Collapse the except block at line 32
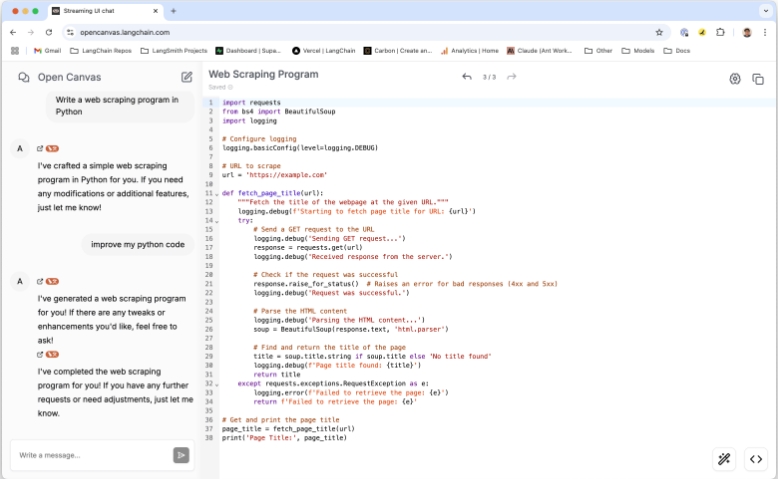 (216, 384)
